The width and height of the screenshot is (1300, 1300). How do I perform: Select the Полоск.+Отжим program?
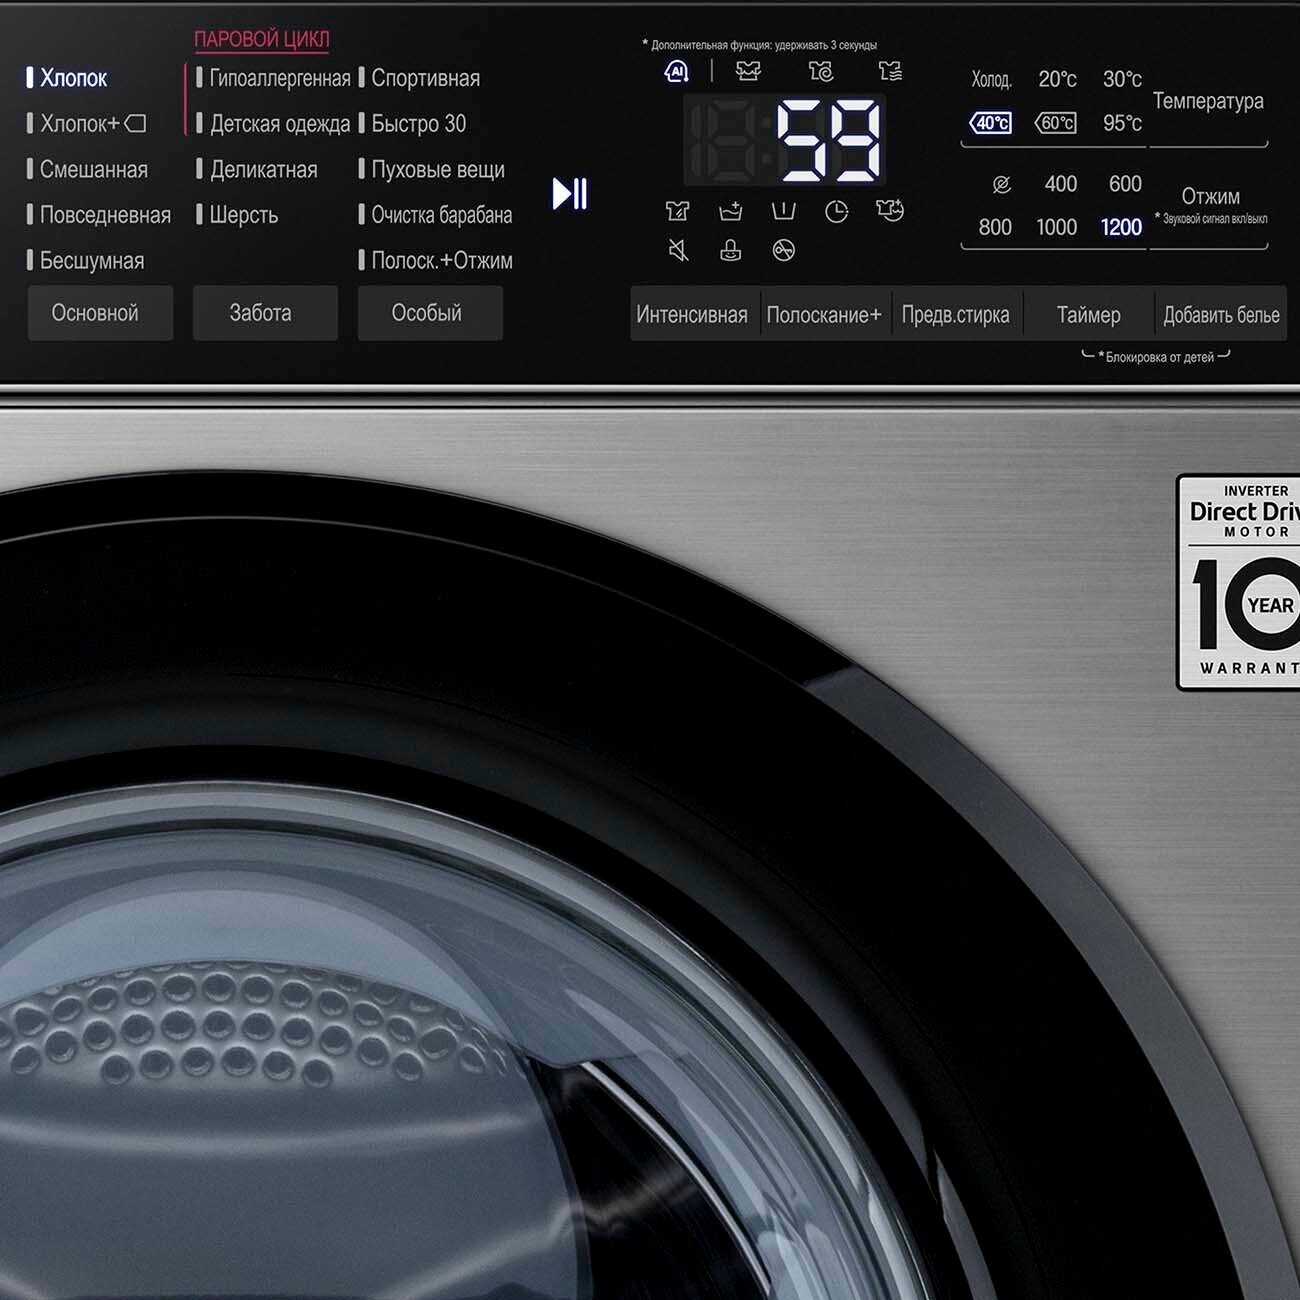pos(435,261)
